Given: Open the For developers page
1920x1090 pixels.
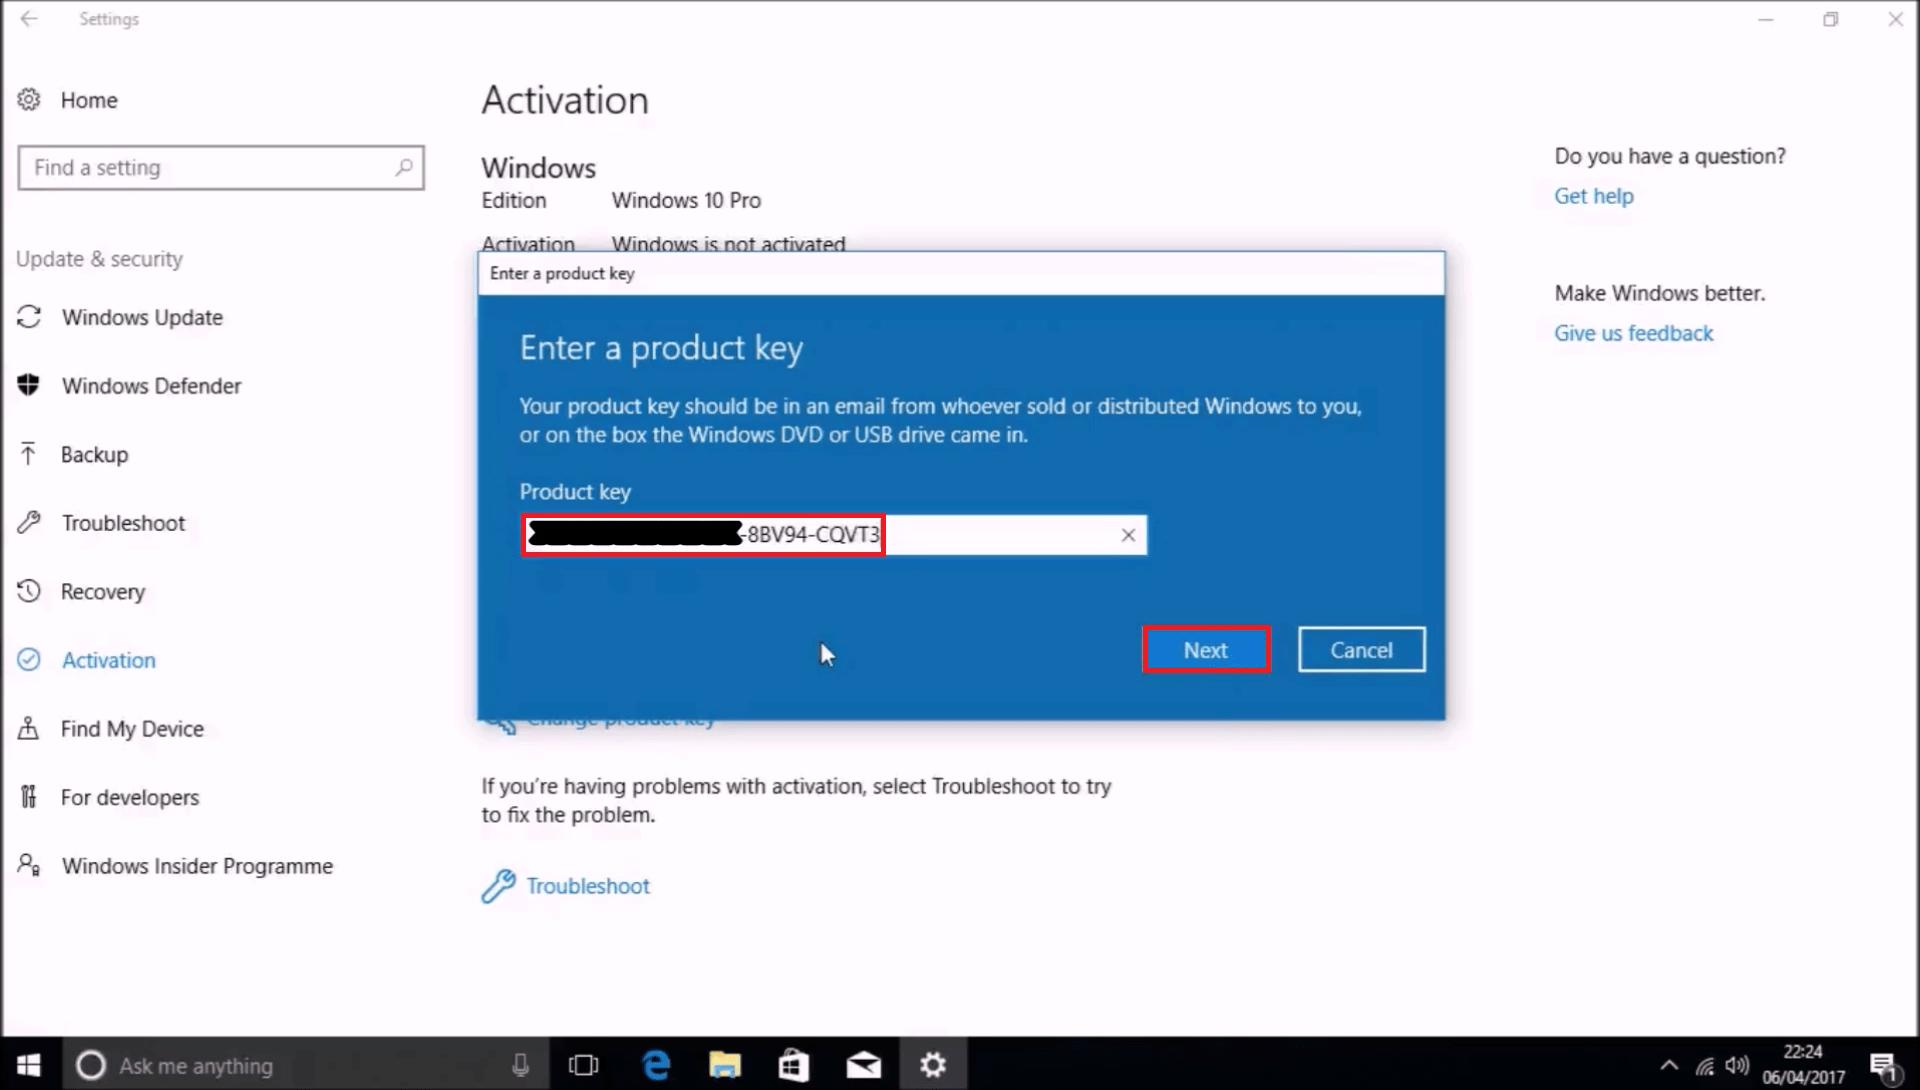Looking at the screenshot, I should pyautogui.click(x=129, y=797).
